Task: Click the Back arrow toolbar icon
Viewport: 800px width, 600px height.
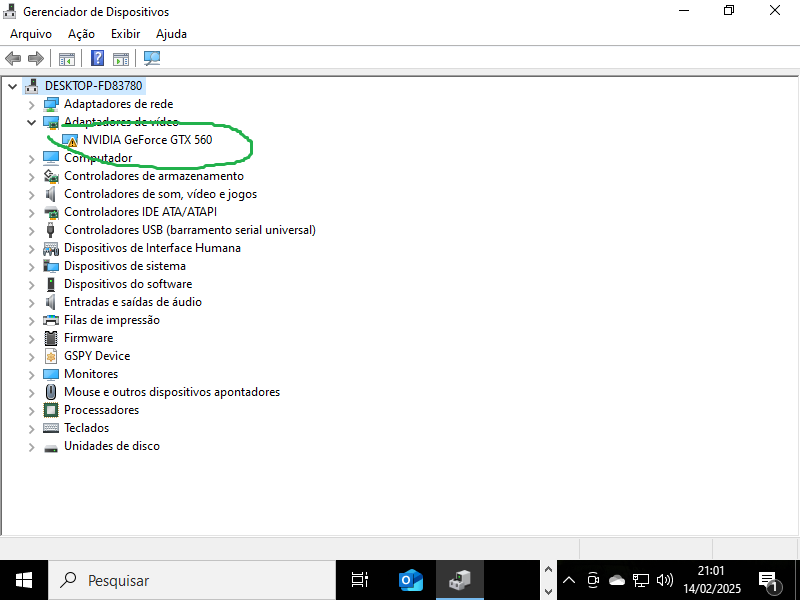Action: (x=13, y=58)
